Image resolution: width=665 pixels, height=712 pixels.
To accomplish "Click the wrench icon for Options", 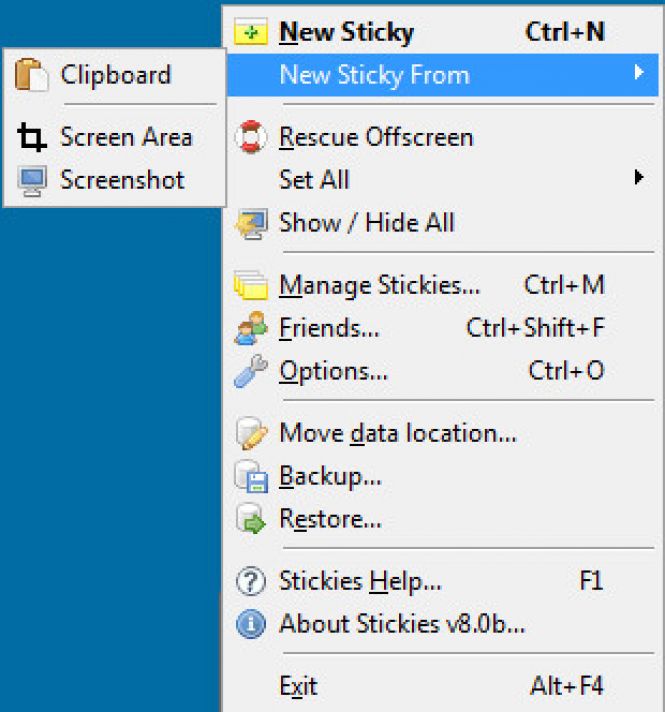I will tap(251, 371).
